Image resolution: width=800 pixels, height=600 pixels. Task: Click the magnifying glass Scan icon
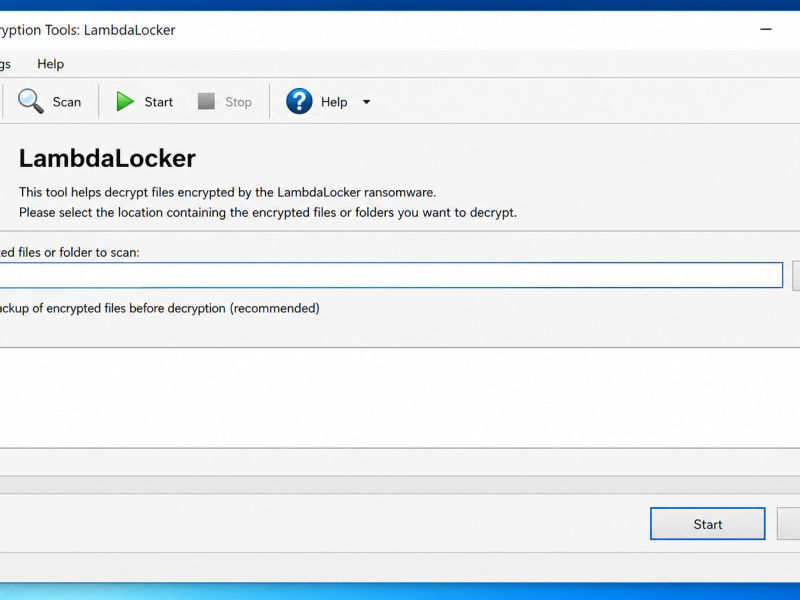point(31,101)
